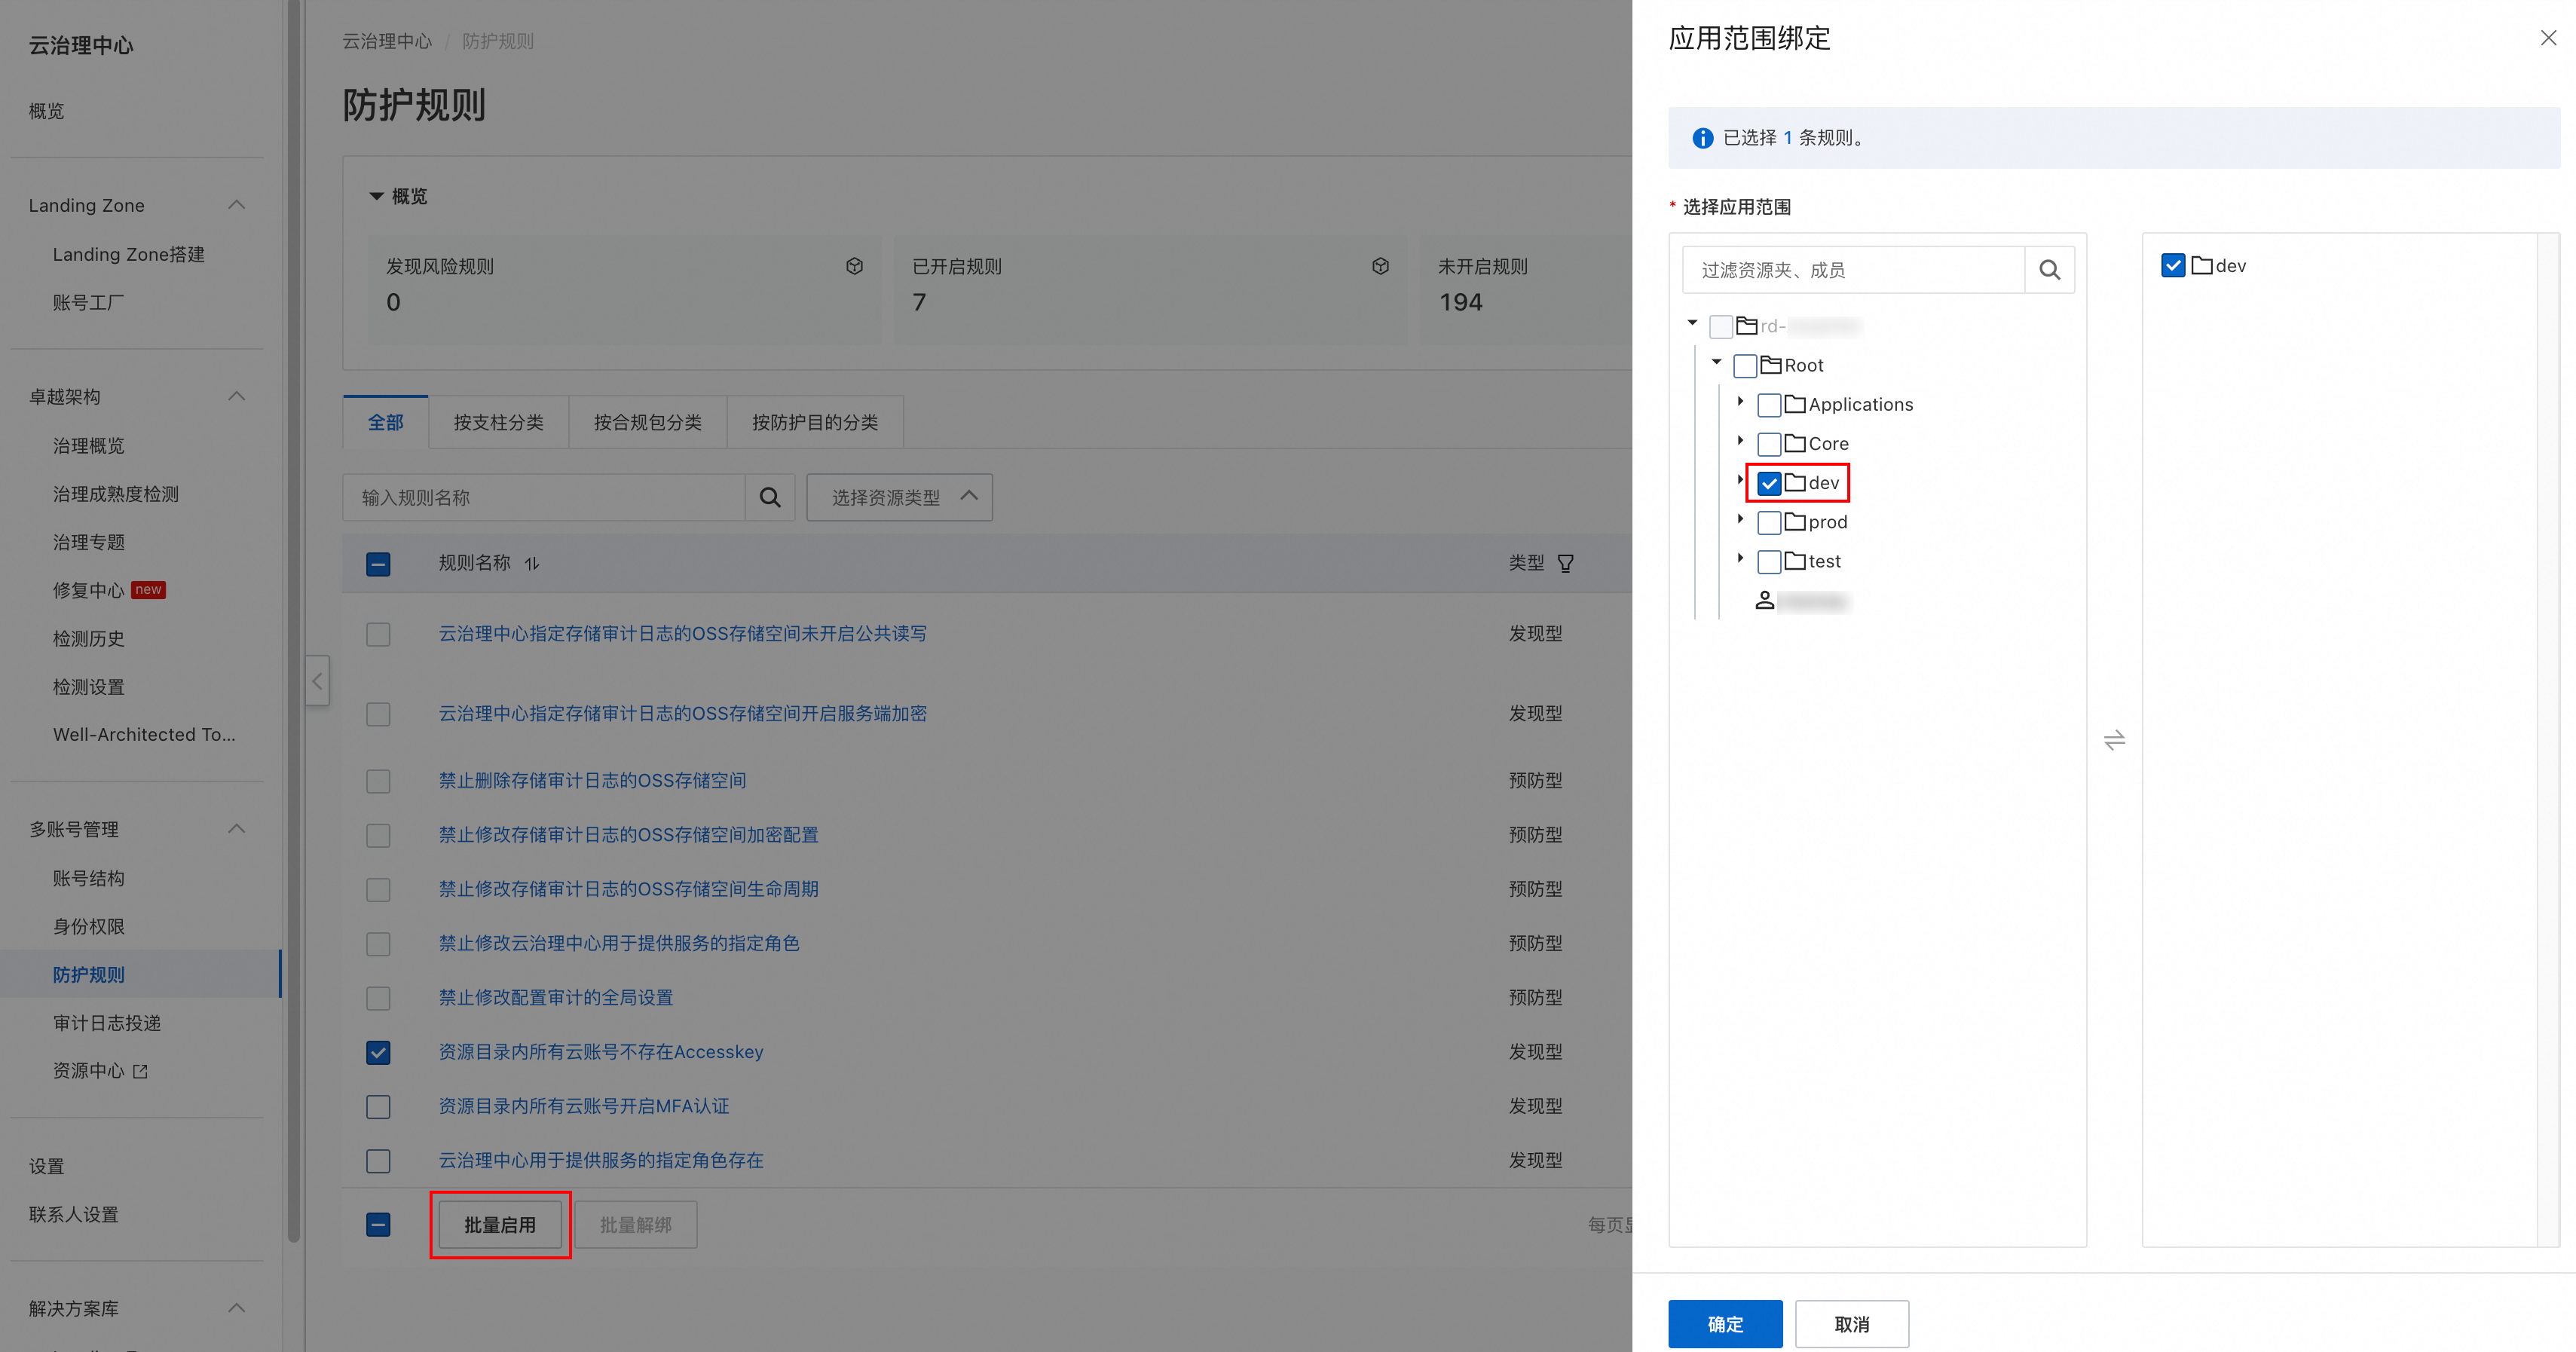The width and height of the screenshot is (2576, 1352).
Task: Click the transfer arrows between panels
Action: tap(2114, 740)
